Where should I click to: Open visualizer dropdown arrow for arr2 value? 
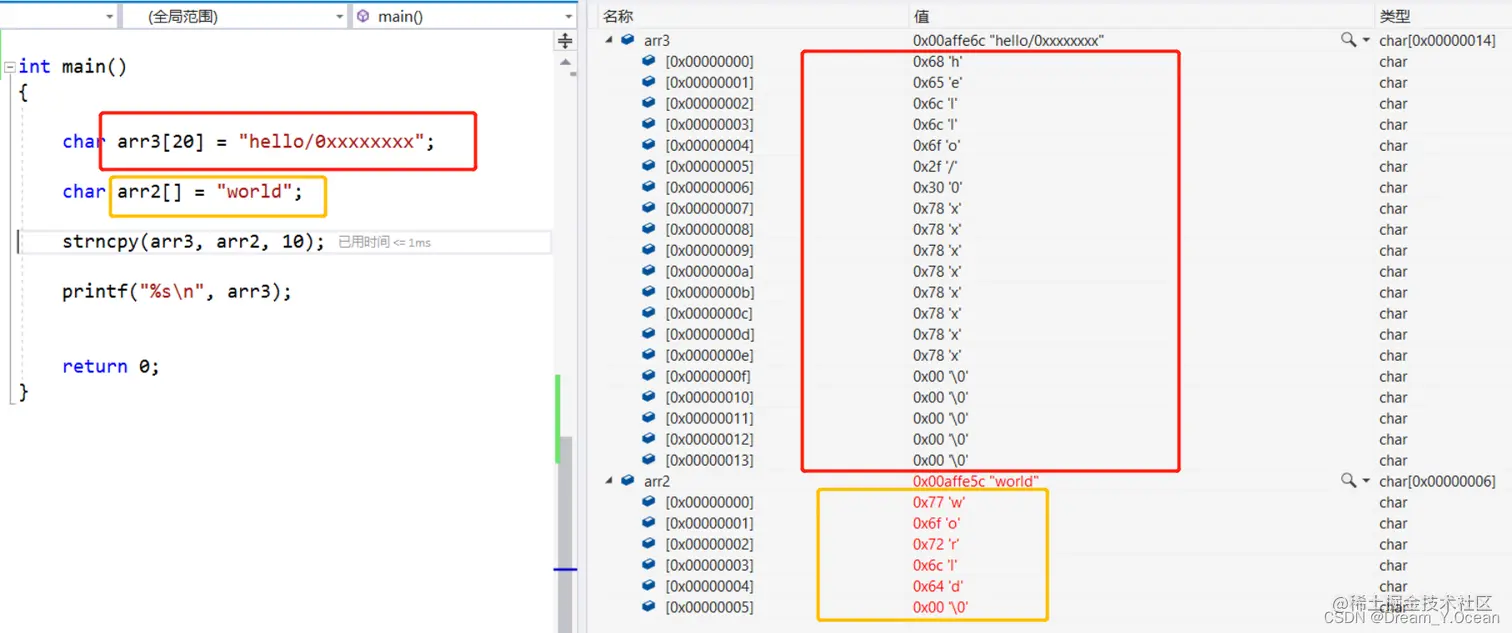click(x=1366, y=482)
